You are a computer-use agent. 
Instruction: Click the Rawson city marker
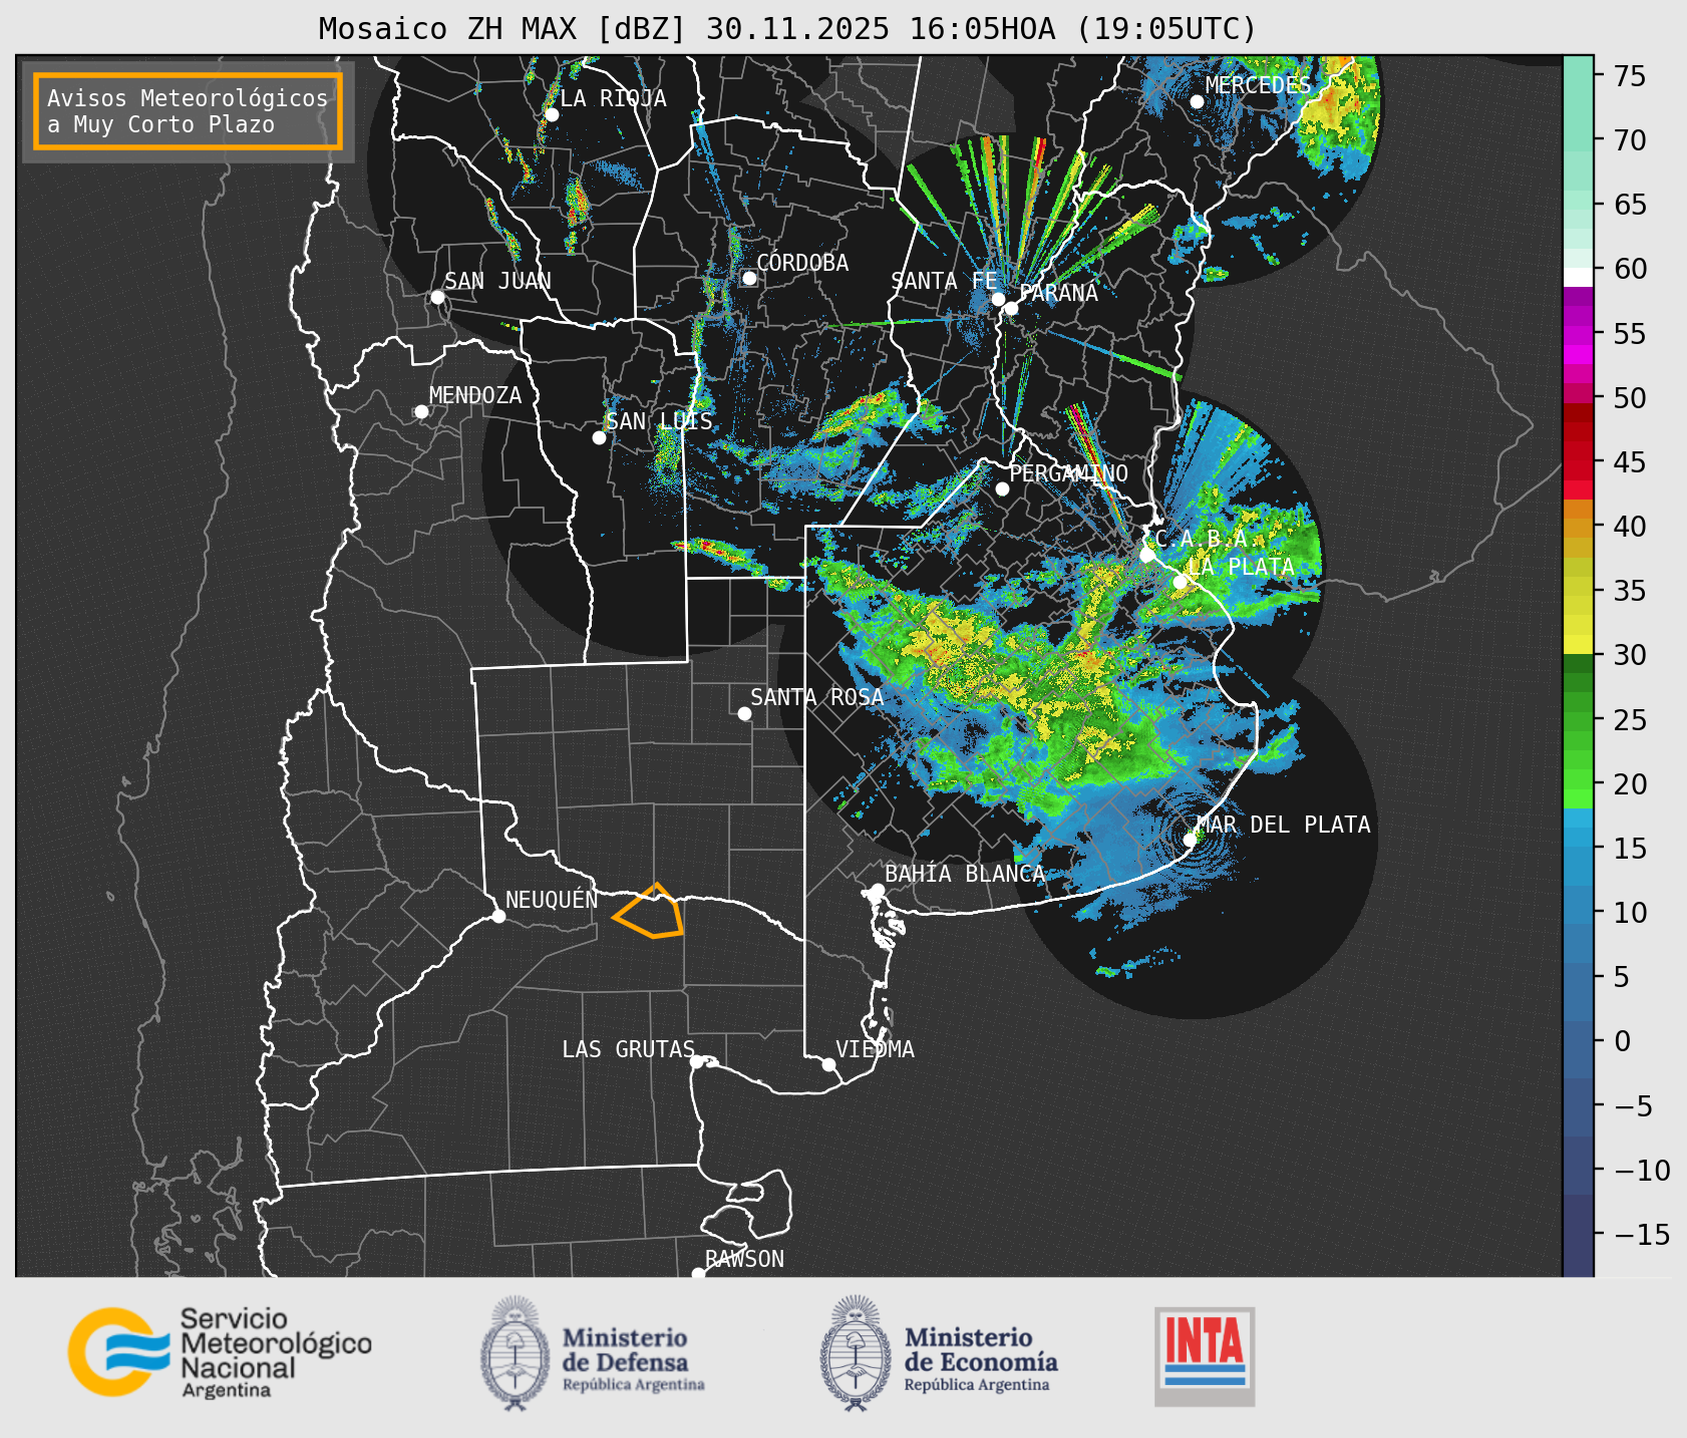click(698, 1273)
